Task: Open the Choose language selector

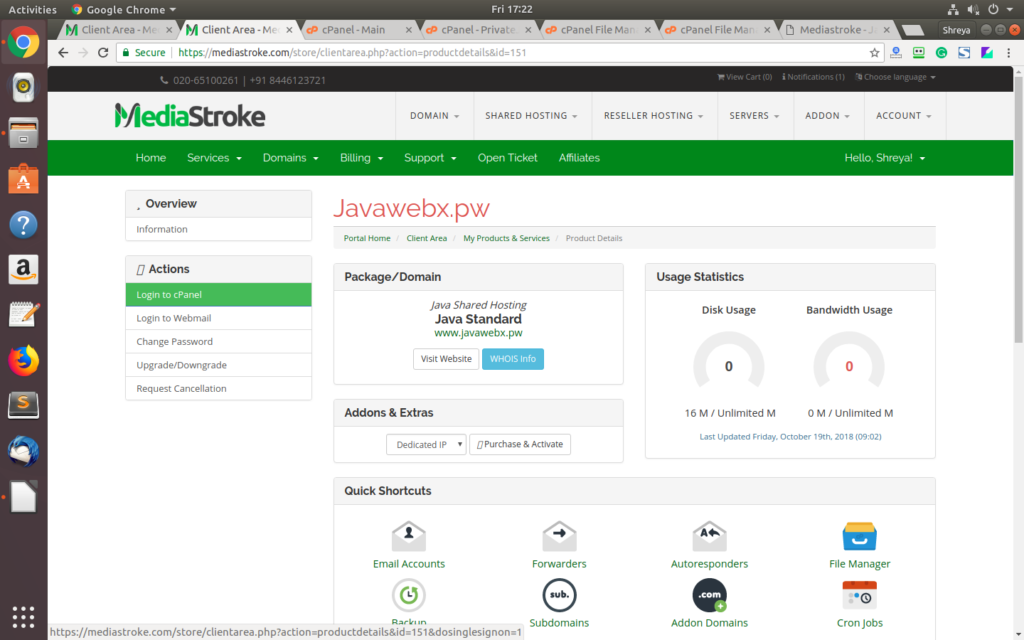Action: [899, 77]
